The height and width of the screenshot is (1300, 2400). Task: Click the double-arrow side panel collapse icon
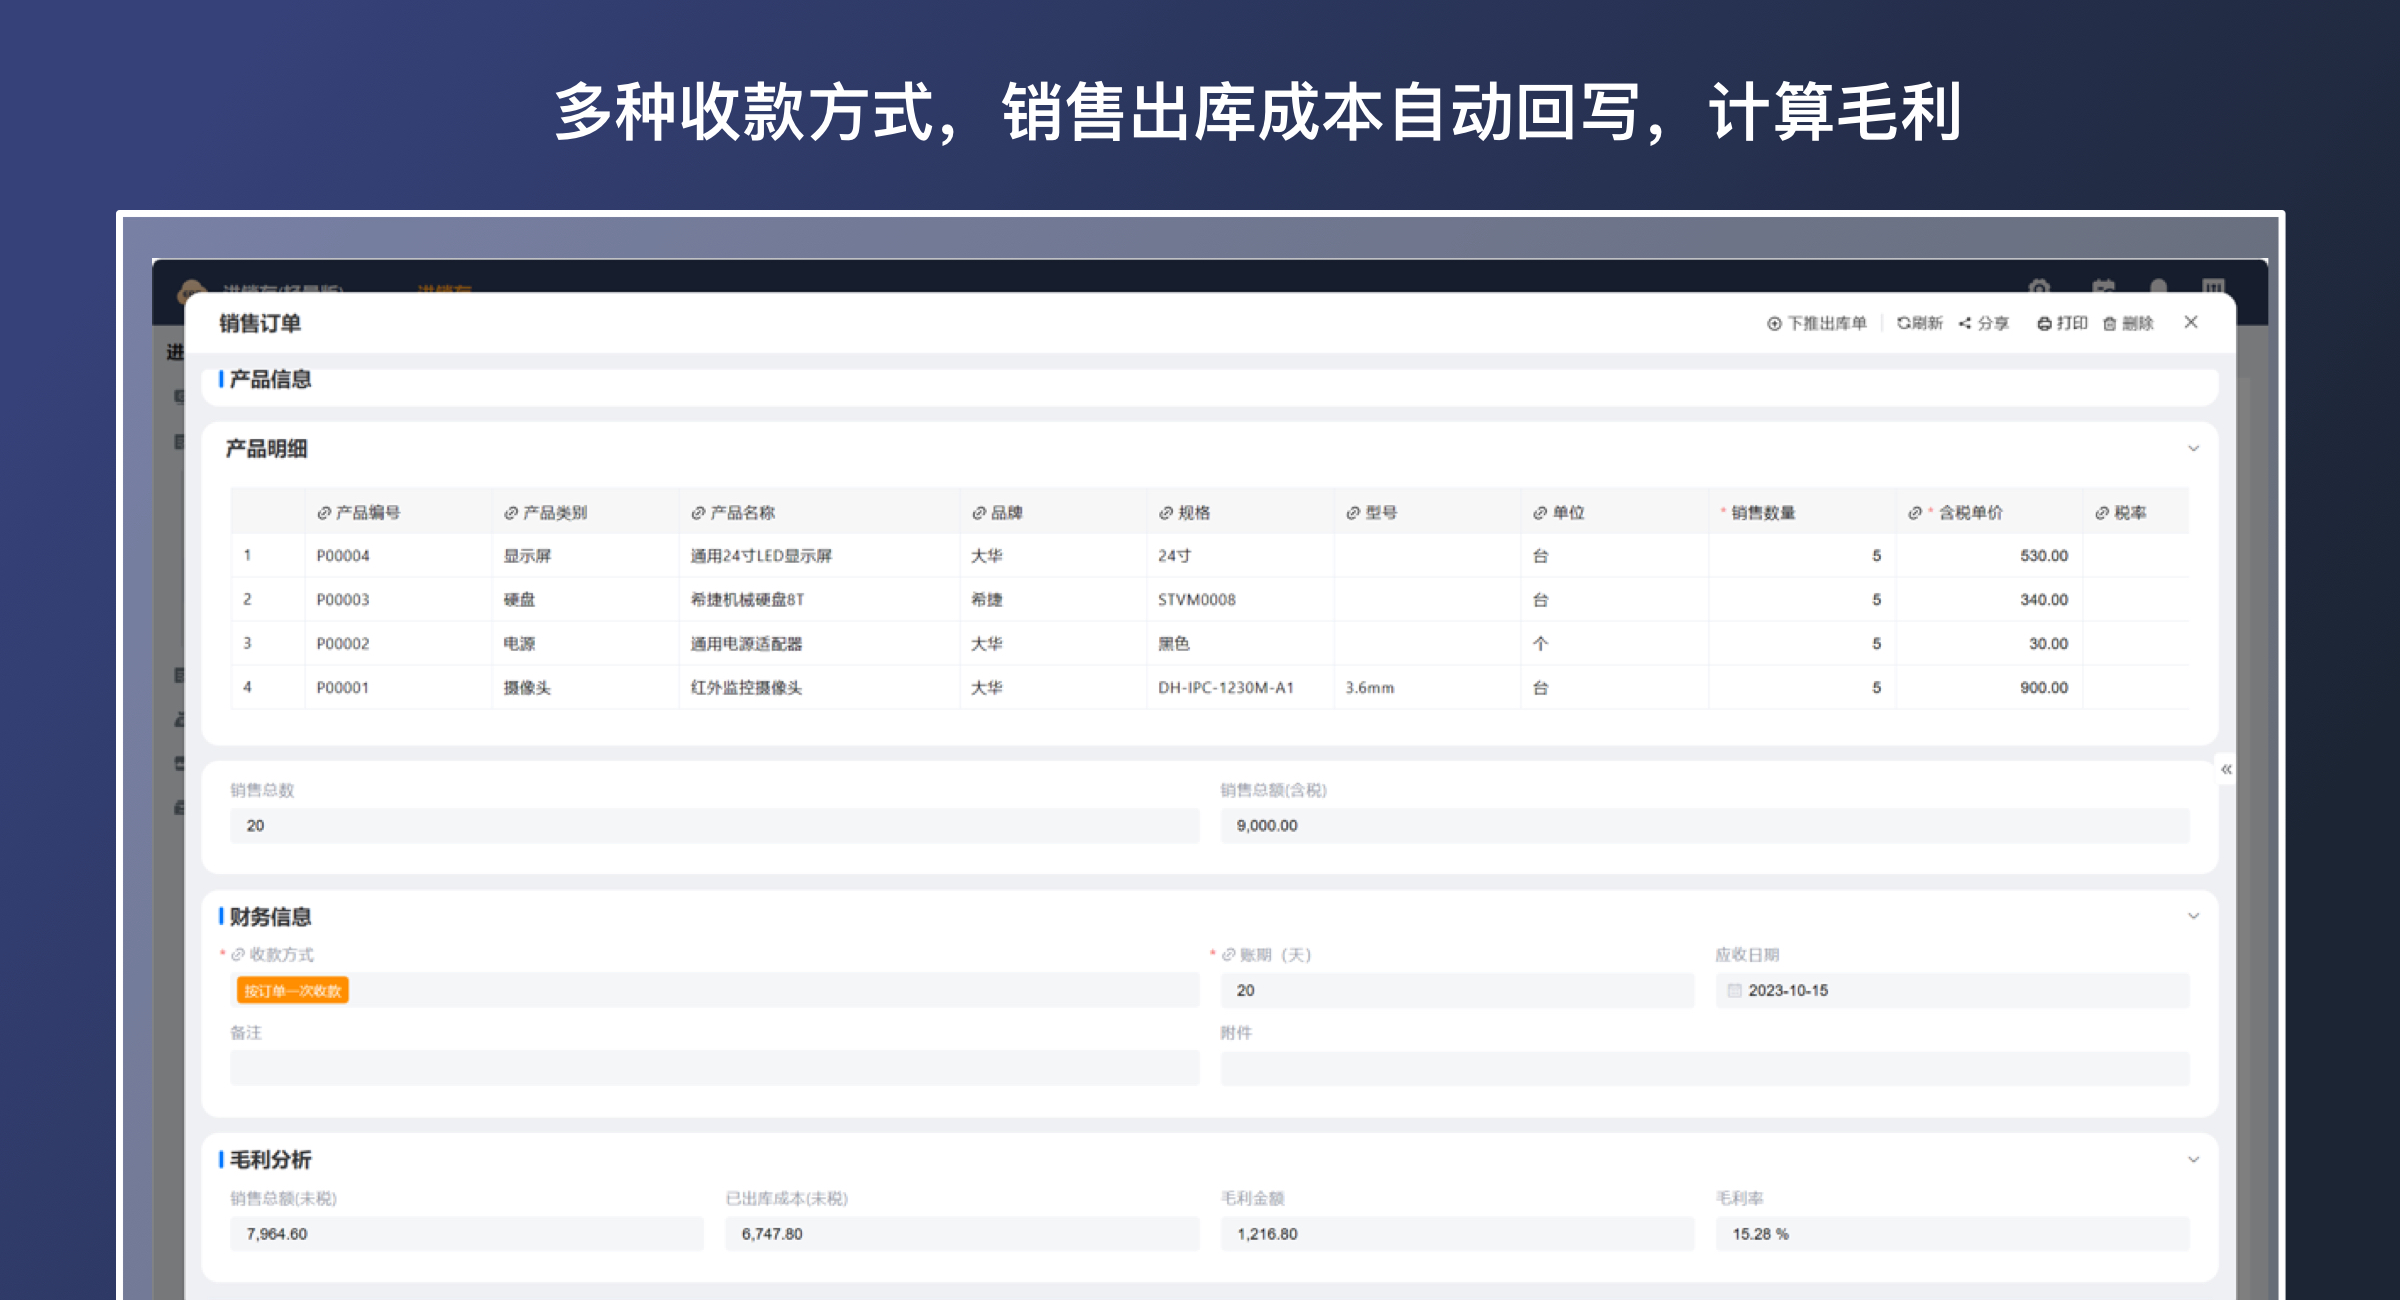2226,769
